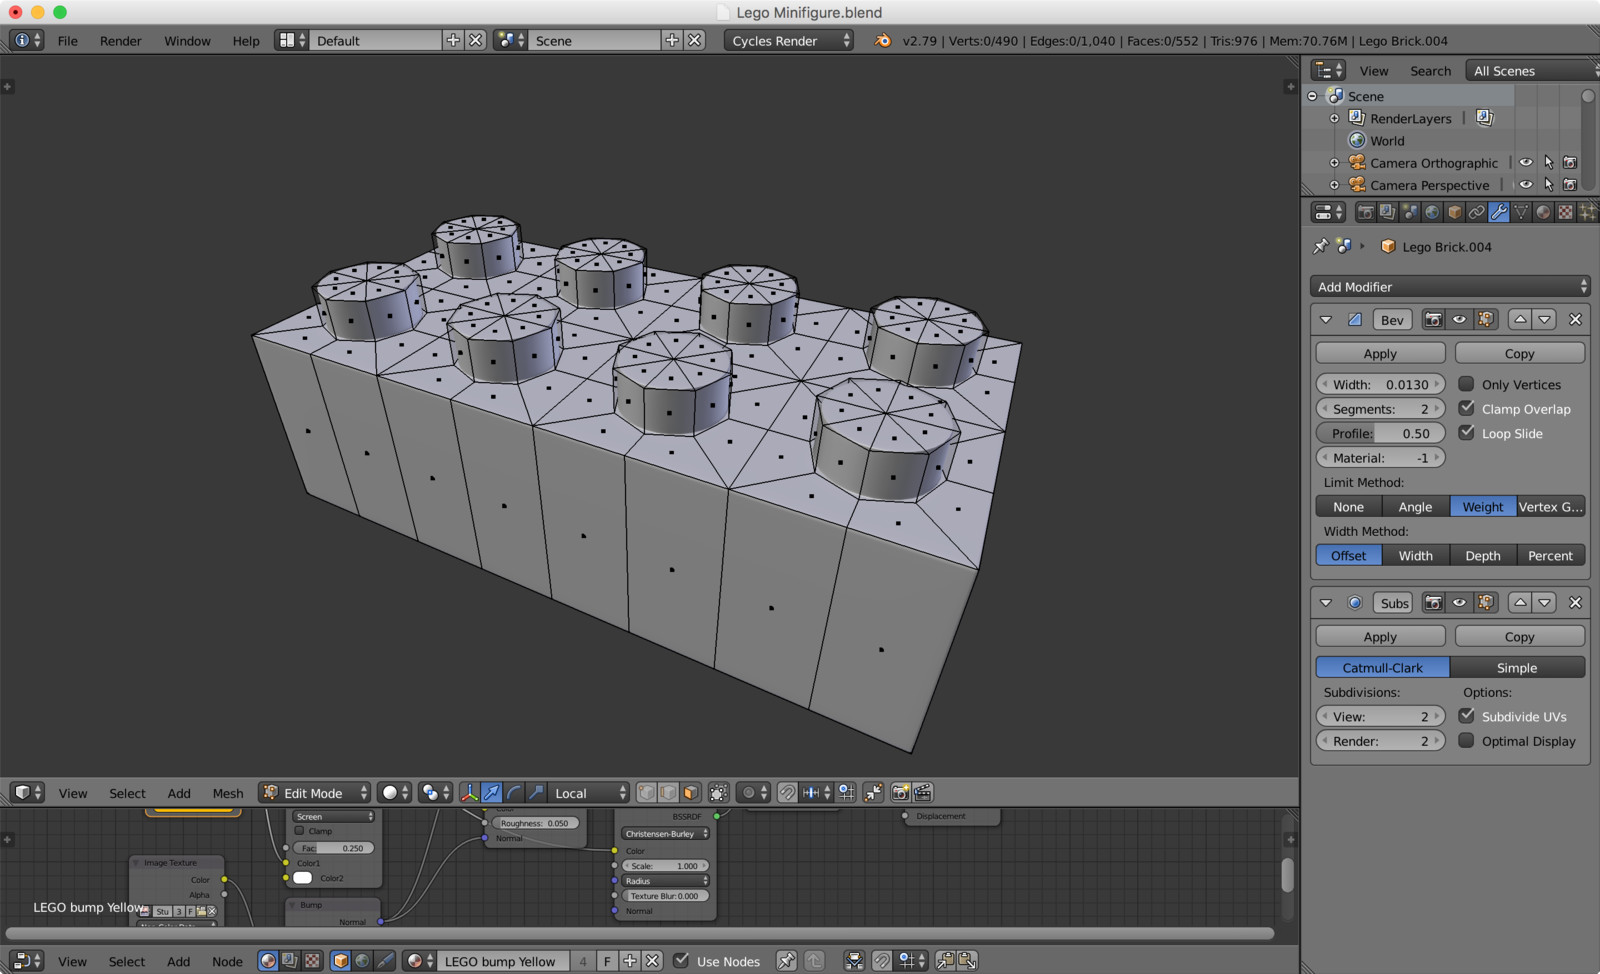Set bevel limit method to Angle

coord(1415,506)
